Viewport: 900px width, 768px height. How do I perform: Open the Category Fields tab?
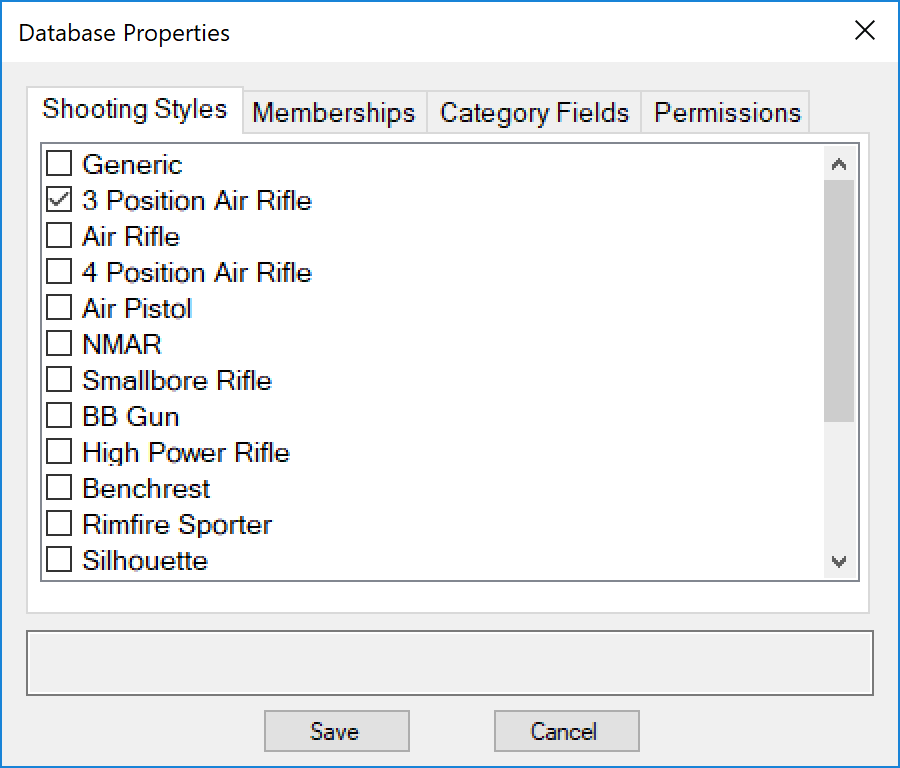coord(534,112)
